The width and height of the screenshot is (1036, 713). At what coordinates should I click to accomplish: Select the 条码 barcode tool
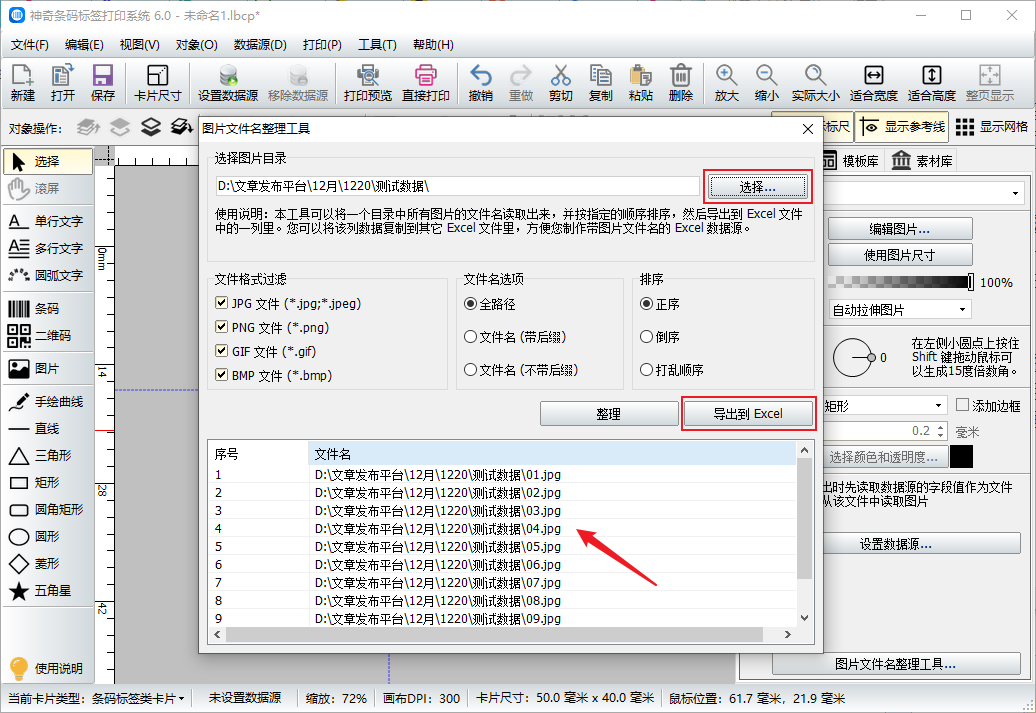click(x=48, y=309)
